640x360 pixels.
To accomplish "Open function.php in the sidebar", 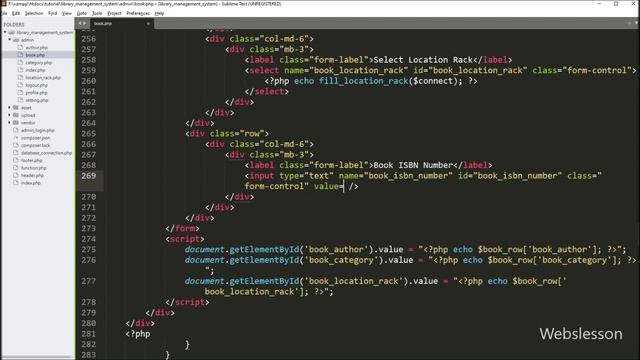I will 33,168.
